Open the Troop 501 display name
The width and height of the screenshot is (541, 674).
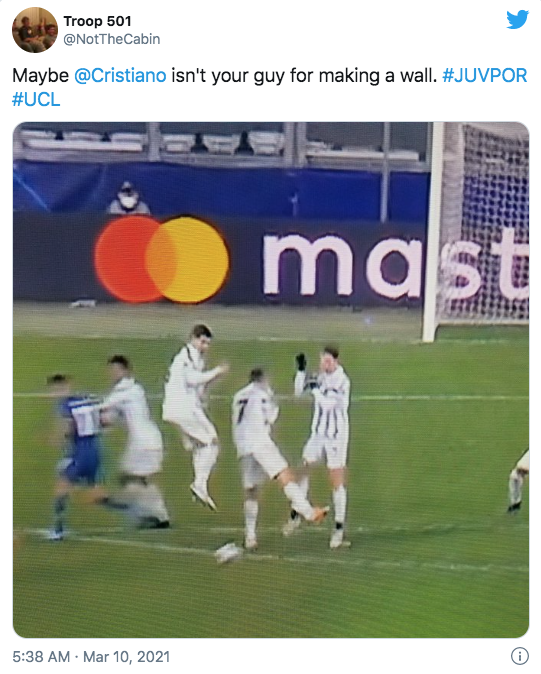(x=98, y=21)
